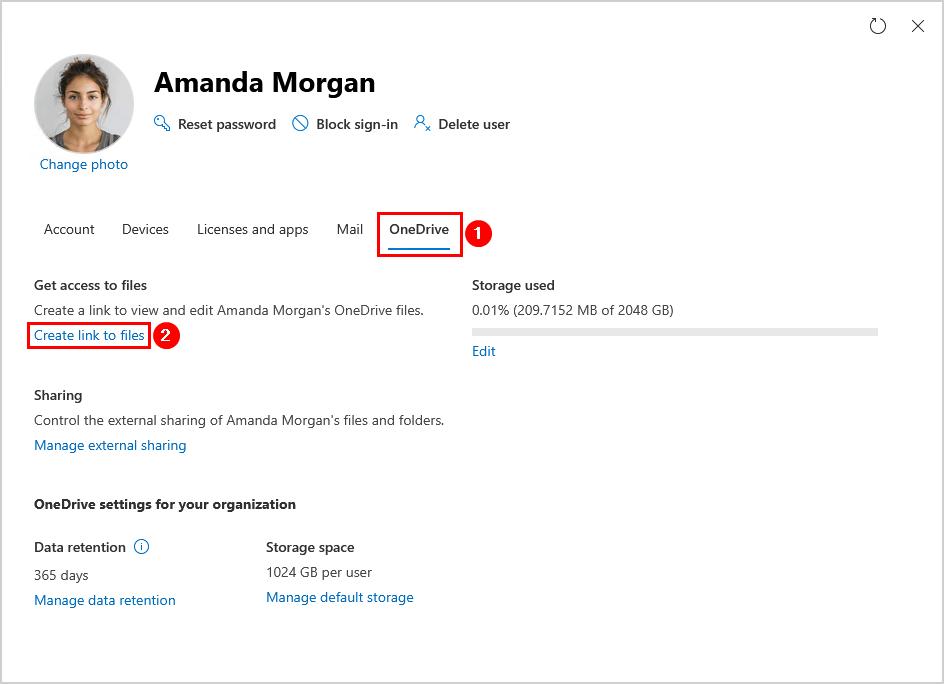This screenshot has width=944, height=684.
Task: Click the refresh icon at top right
Action: 878,27
